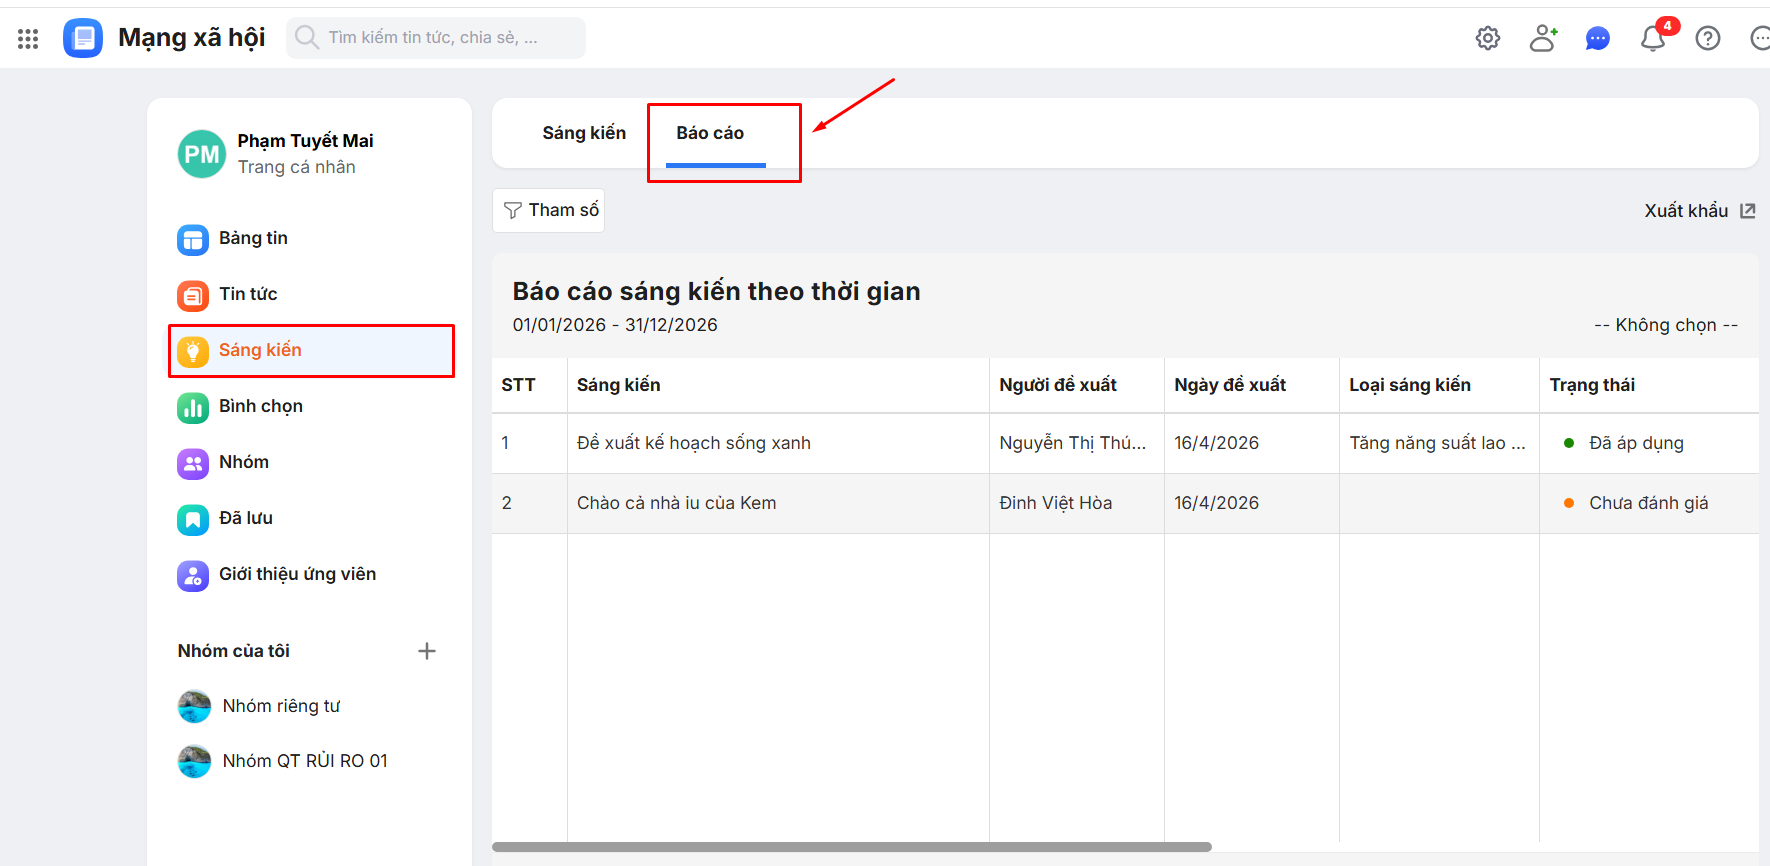Switch to the Sáng kiến tab
1770x866 pixels.
click(x=584, y=133)
